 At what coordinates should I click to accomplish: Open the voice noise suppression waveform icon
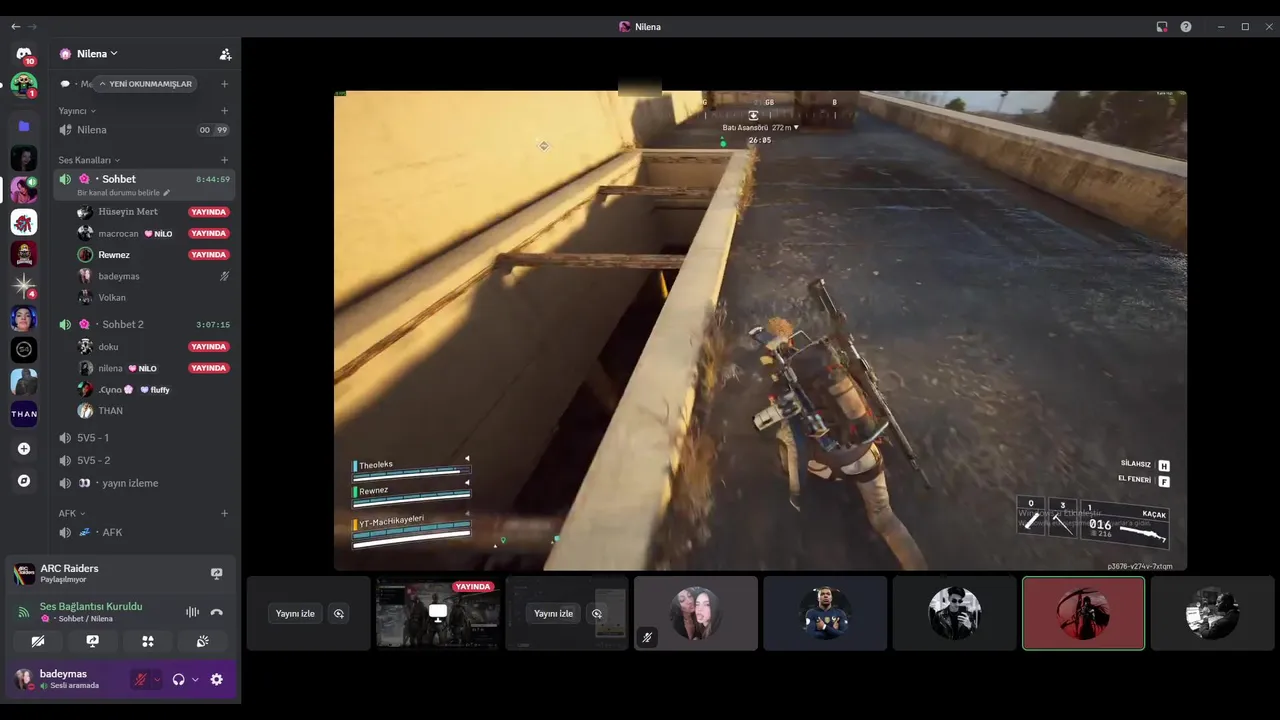pyautogui.click(x=192, y=612)
